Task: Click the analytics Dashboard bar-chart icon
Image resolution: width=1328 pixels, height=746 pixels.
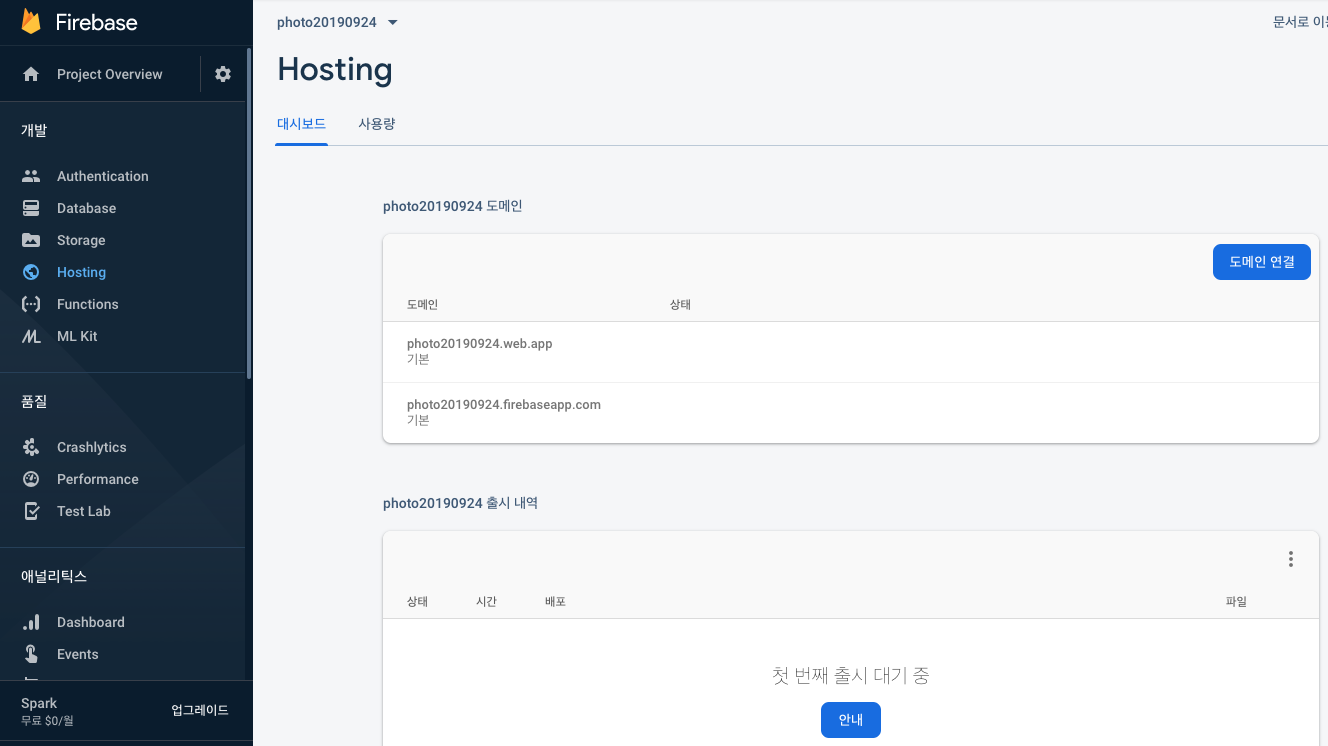Action: tap(31, 622)
